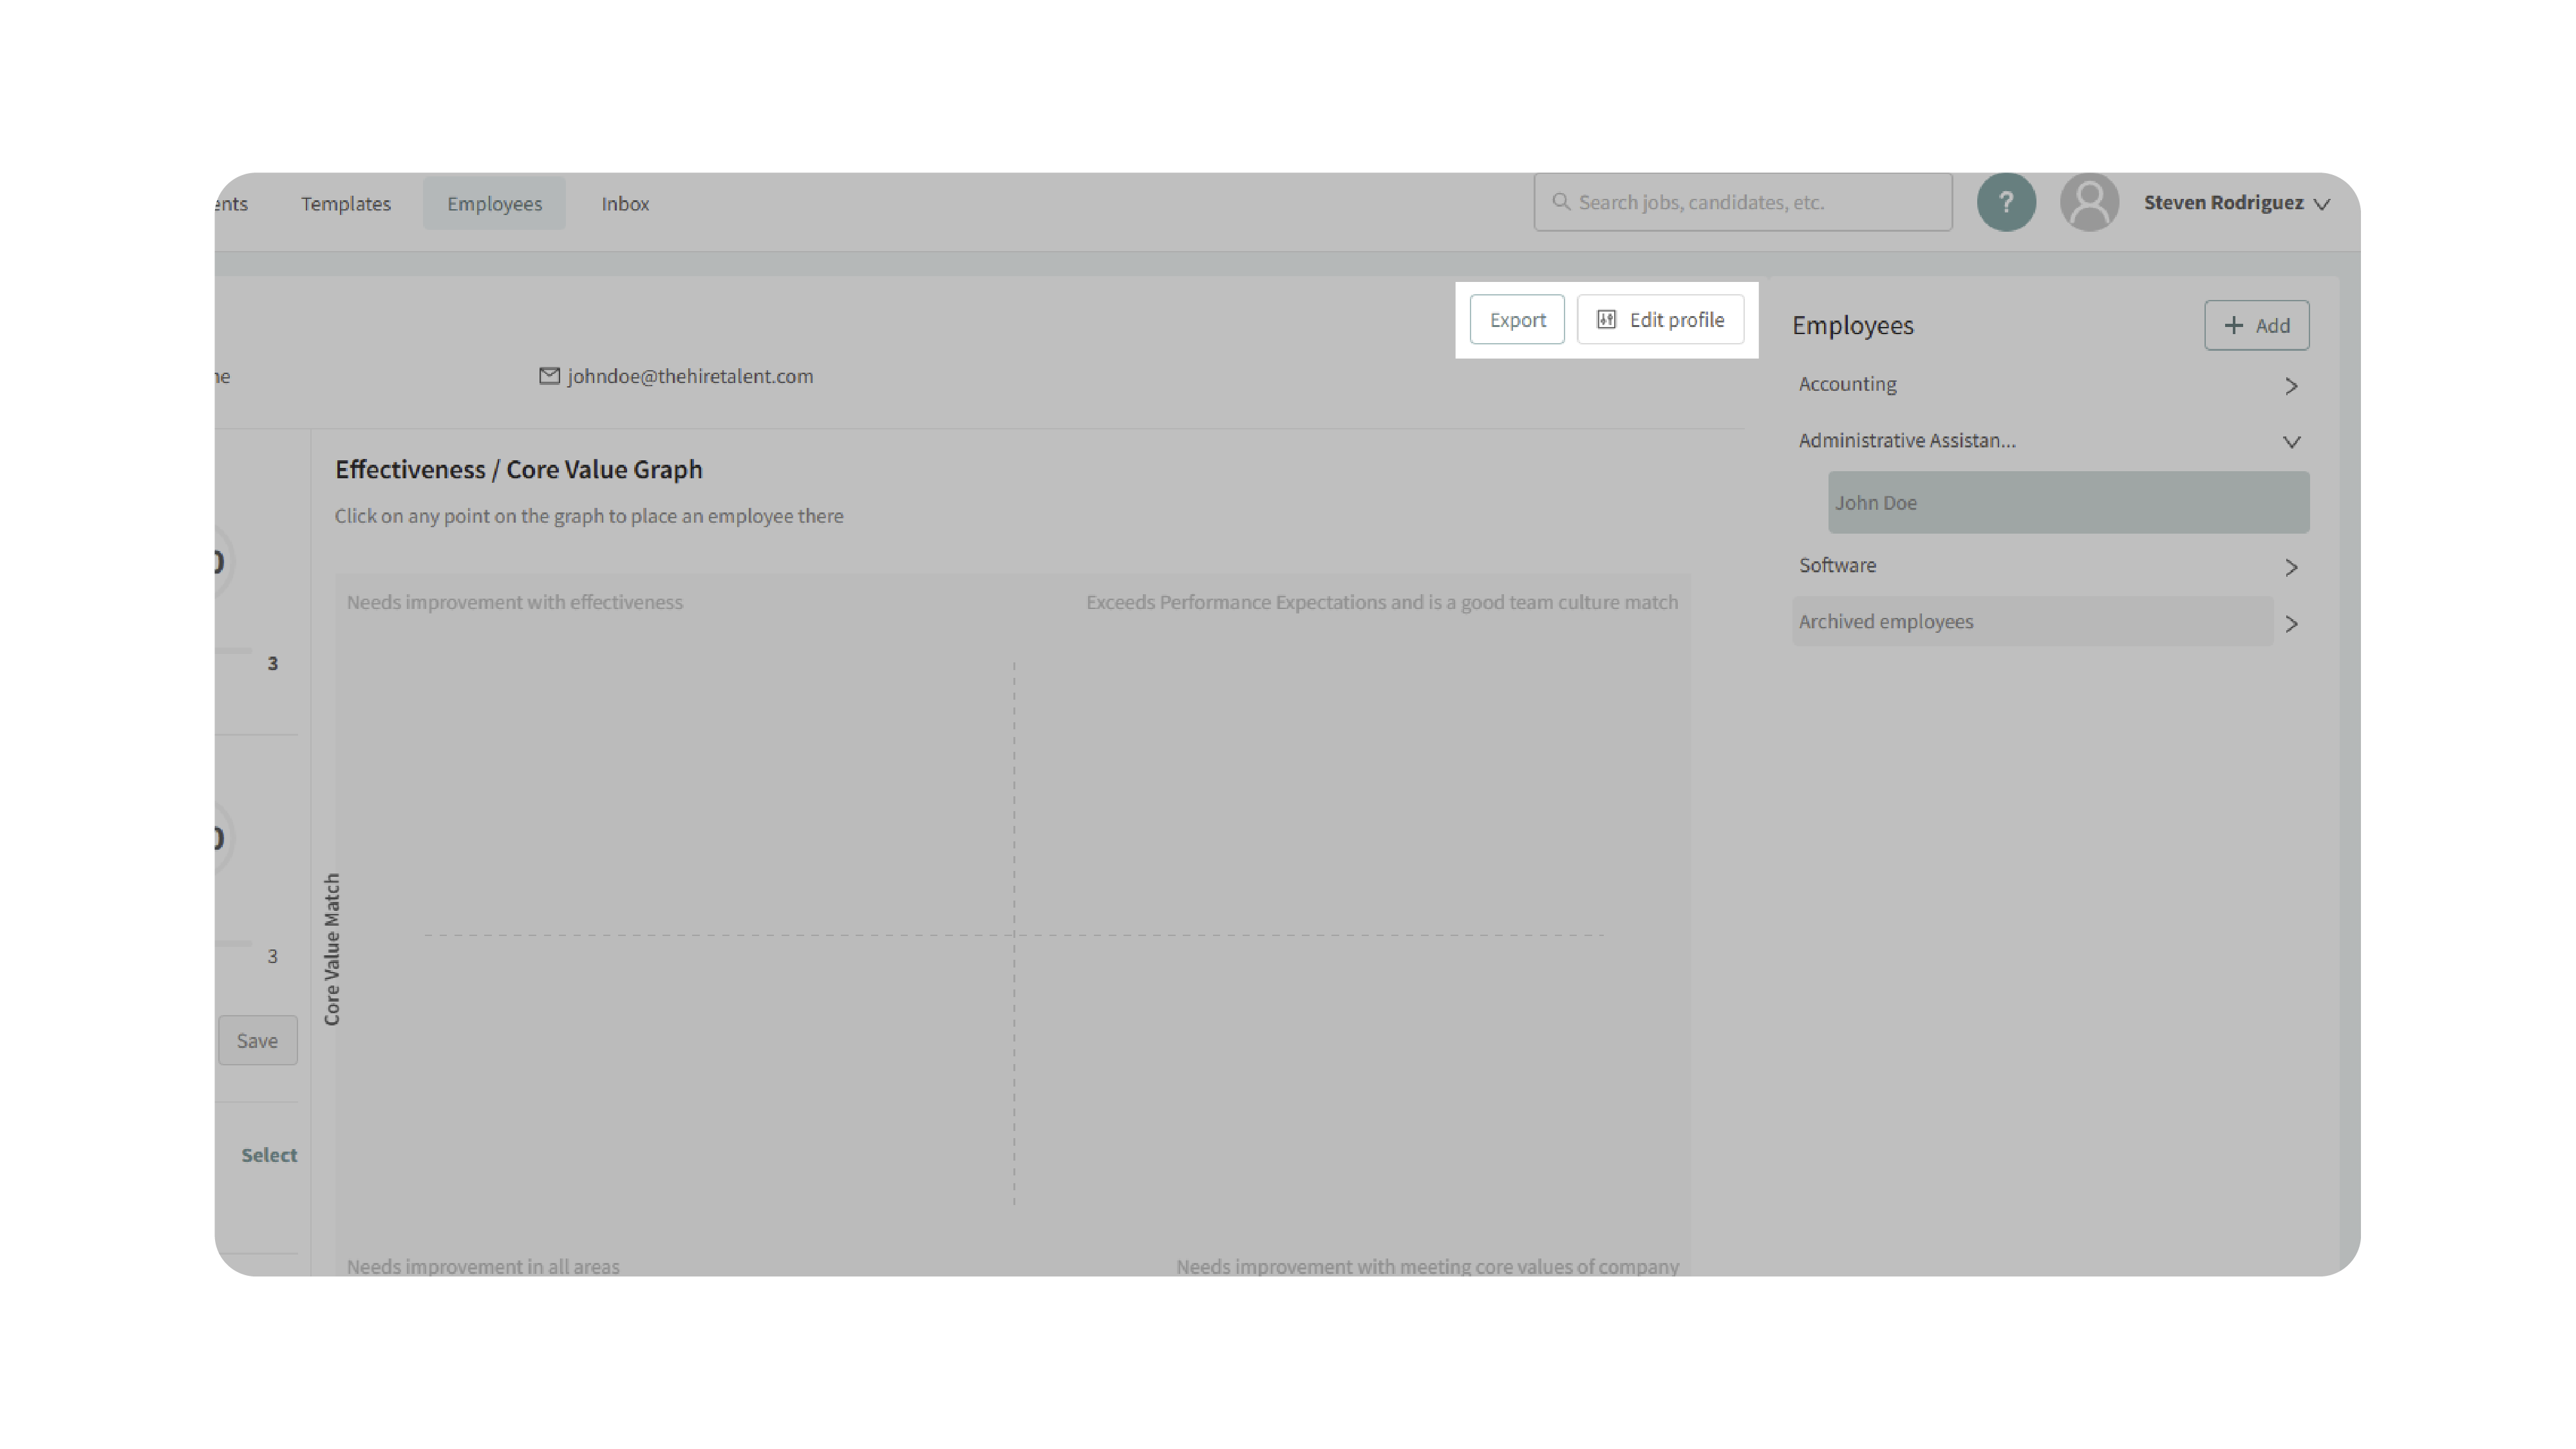Image resolution: width=2576 pixels, height=1449 pixels.
Task: Click the search magnifier icon
Action: (x=1560, y=202)
